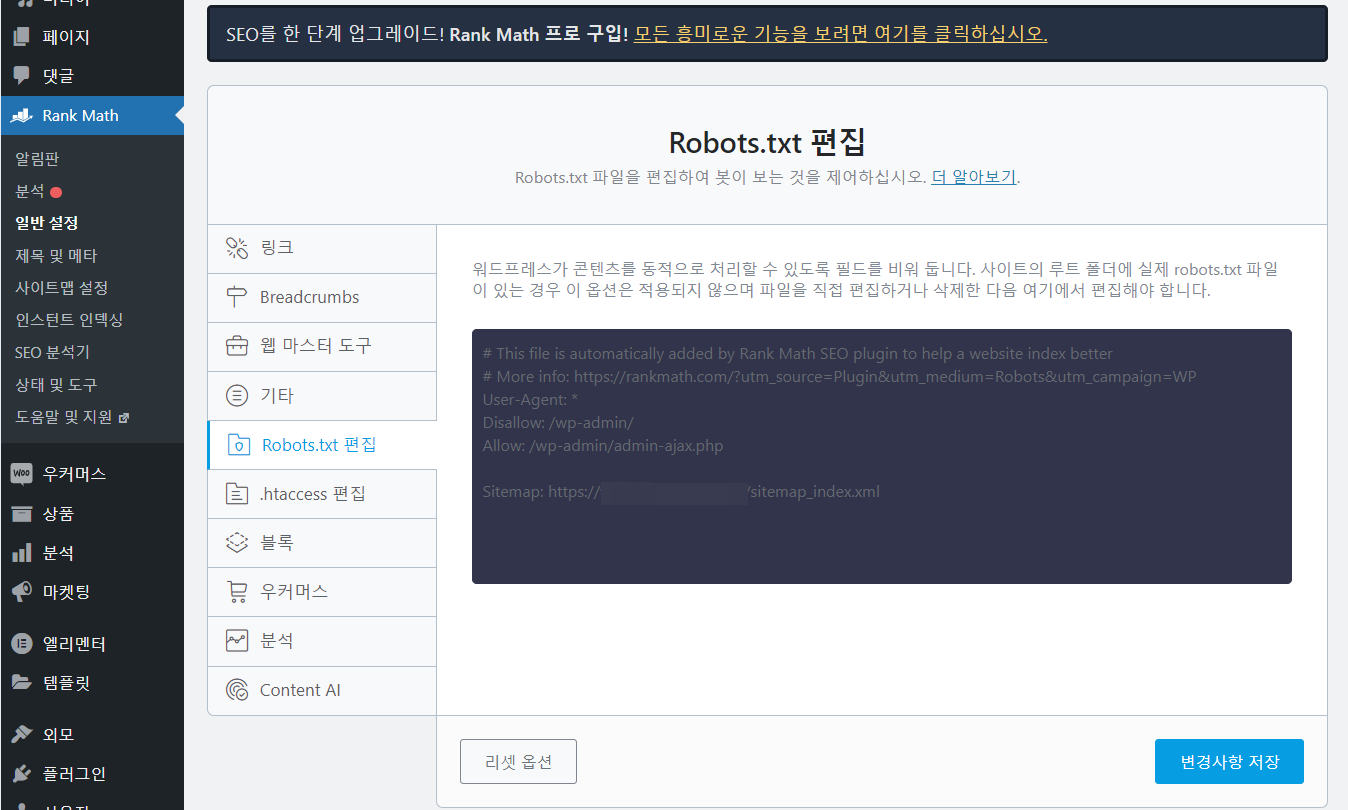Open the 상품 menu
Screen dimensions: 1348x810
tap(92, 514)
